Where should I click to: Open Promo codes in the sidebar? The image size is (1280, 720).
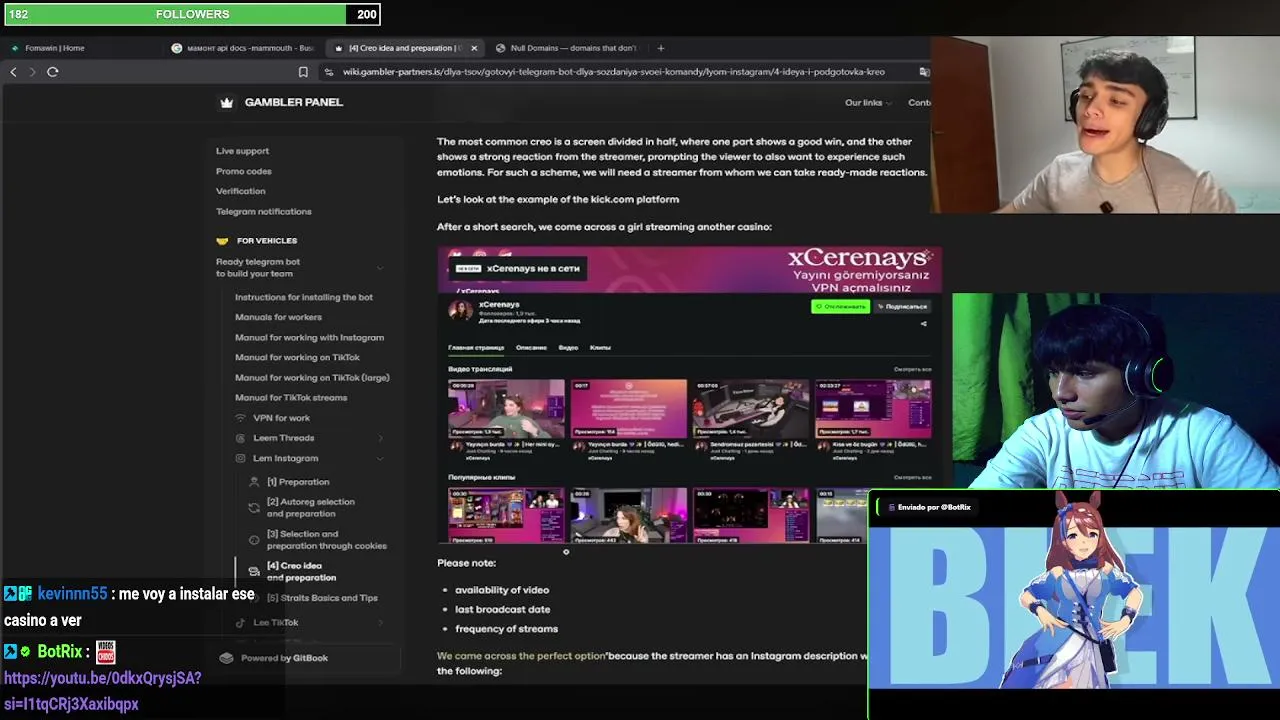click(x=244, y=171)
